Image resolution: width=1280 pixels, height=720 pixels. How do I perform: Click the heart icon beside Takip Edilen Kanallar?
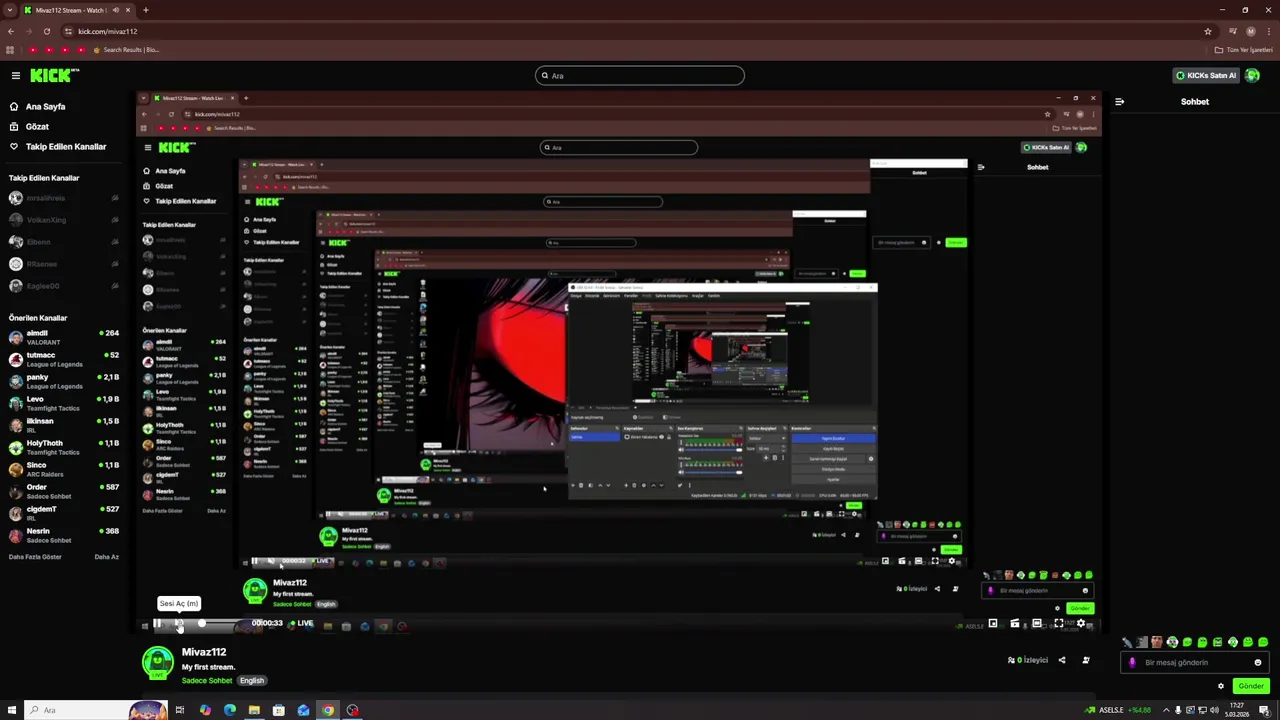click(14, 146)
